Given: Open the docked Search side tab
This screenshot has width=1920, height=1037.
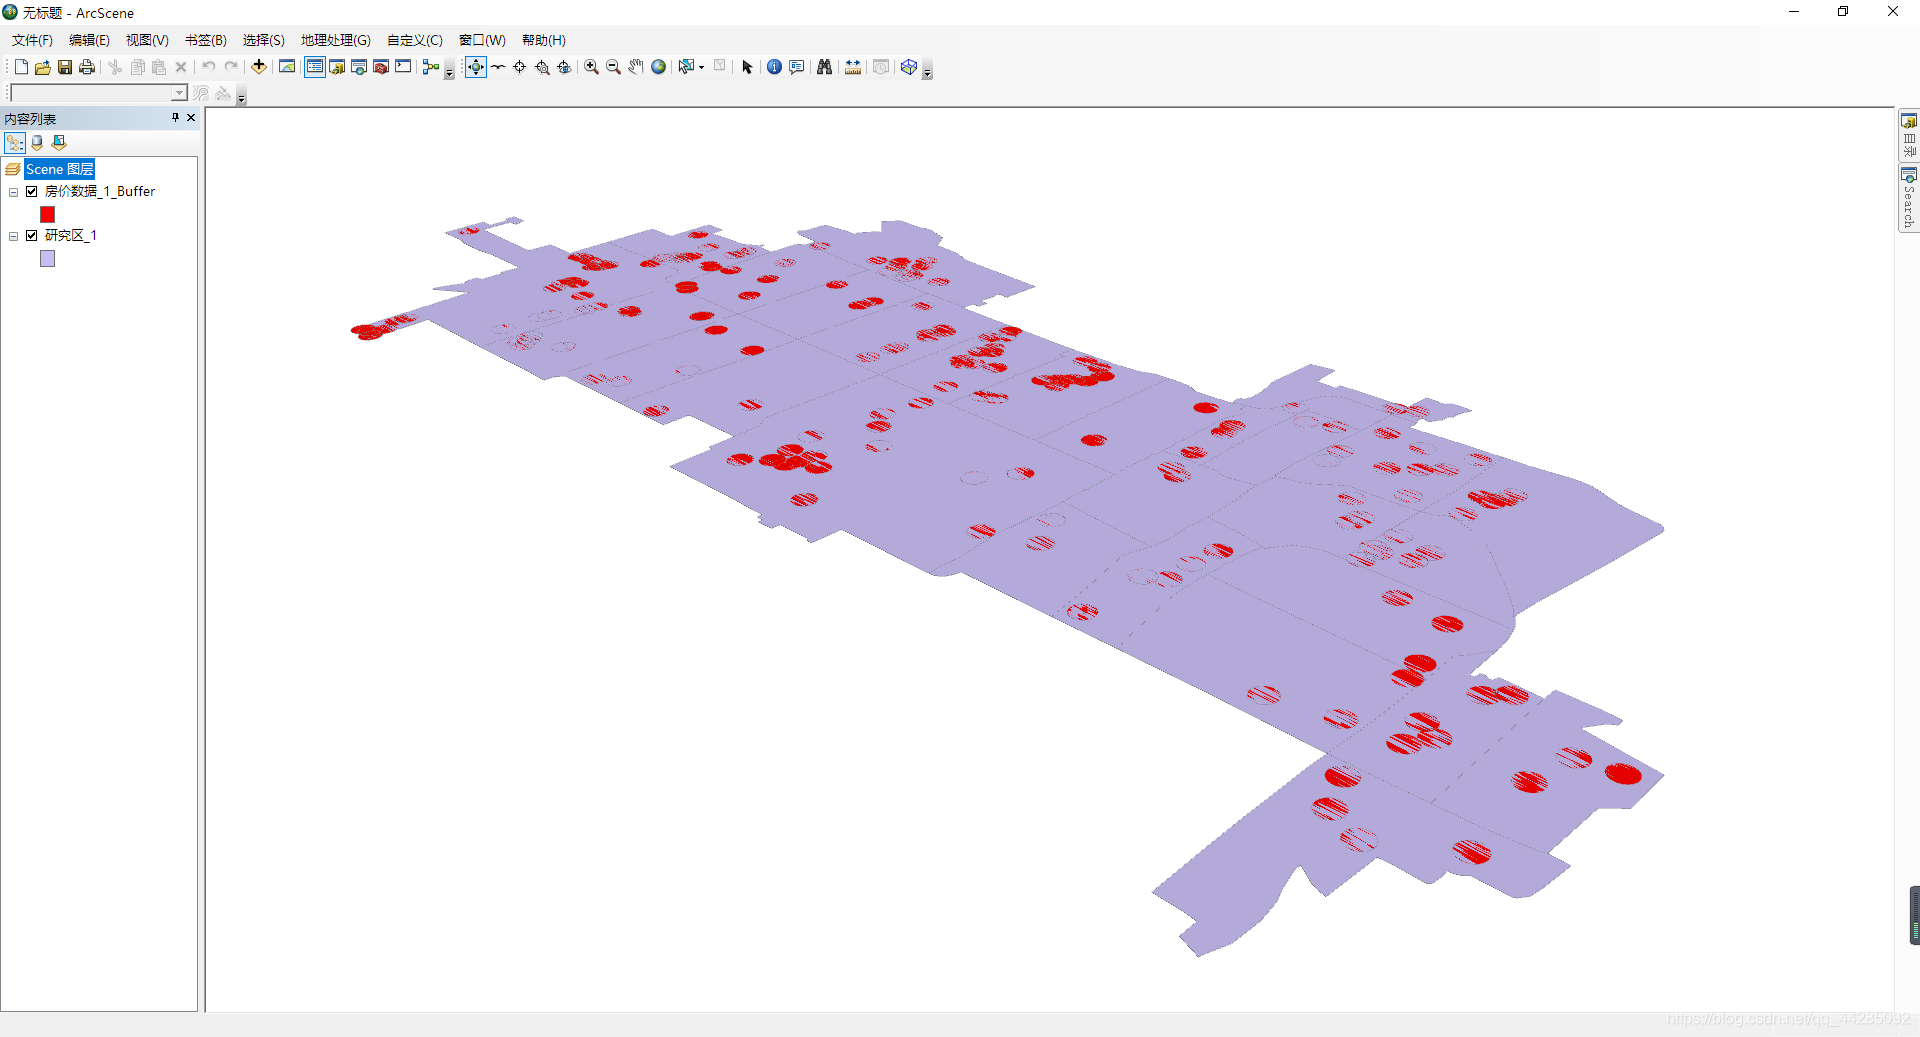Looking at the screenshot, I should [1909, 198].
